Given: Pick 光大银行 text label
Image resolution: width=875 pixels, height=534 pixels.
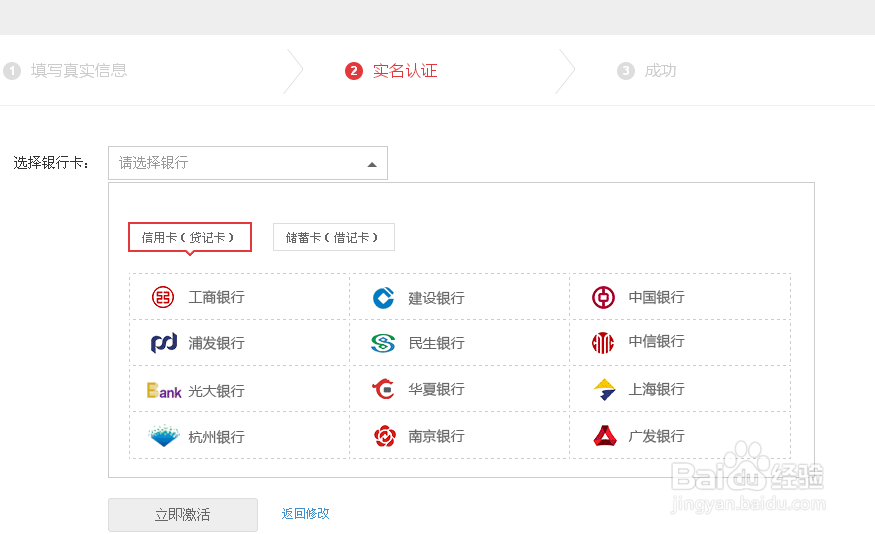Looking at the screenshot, I should coord(217,391).
